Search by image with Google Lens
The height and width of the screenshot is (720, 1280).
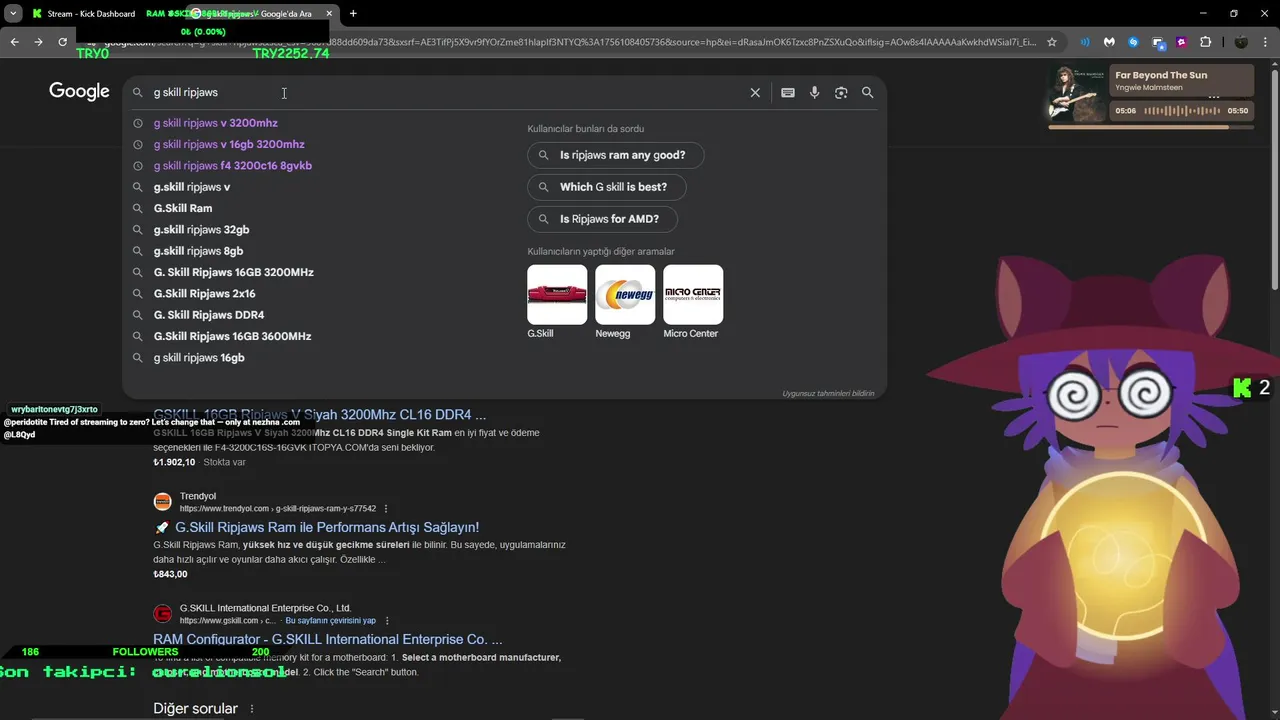841,92
